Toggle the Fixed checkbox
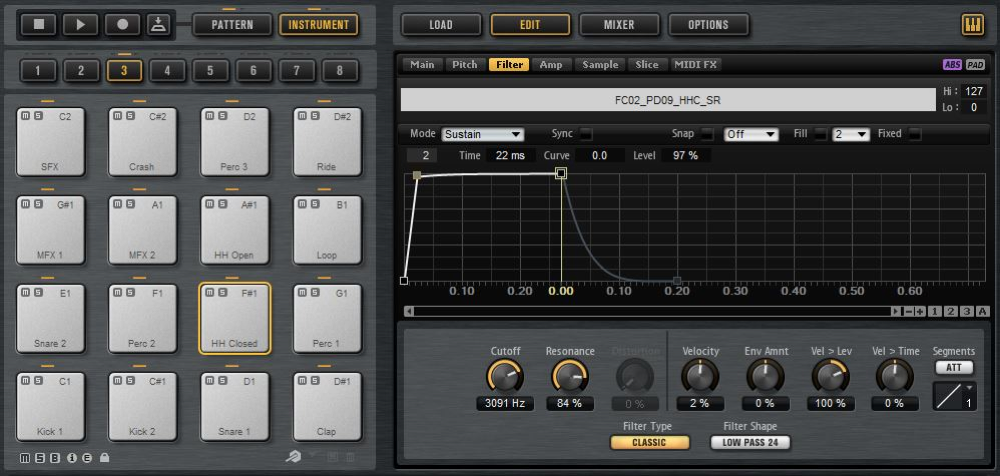The width and height of the screenshot is (1000, 476). coord(914,134)
